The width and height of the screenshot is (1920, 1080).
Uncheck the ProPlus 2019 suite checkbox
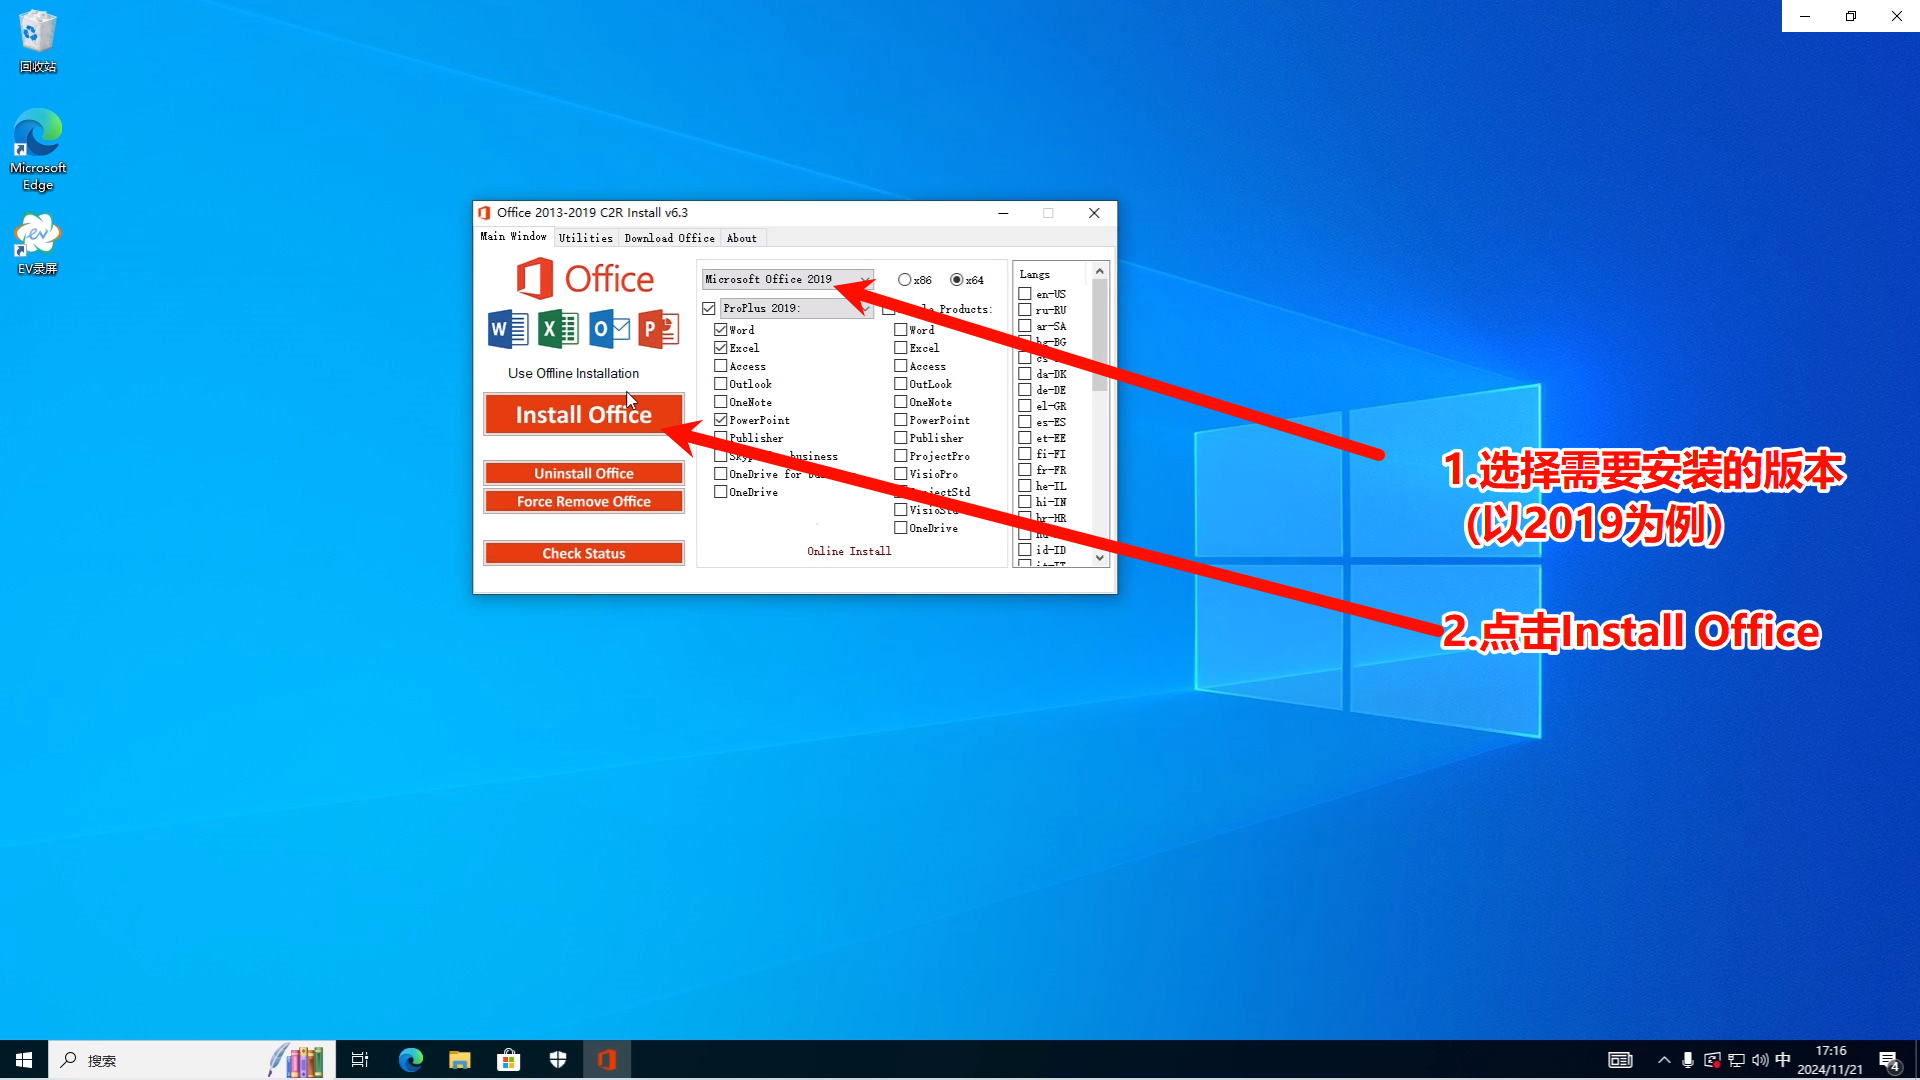709,309
